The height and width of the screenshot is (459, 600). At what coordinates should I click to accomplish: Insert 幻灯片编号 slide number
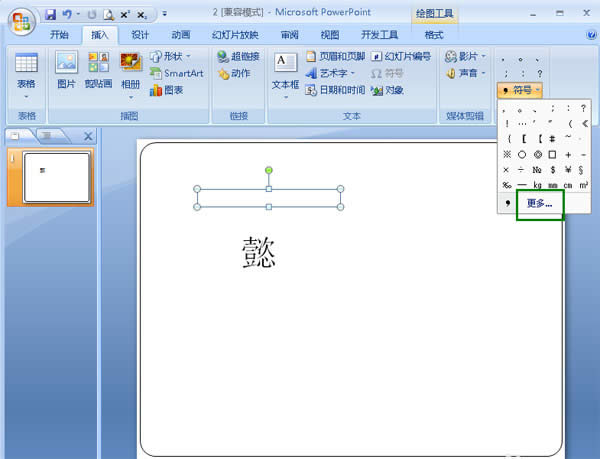(x=401, y=57)
